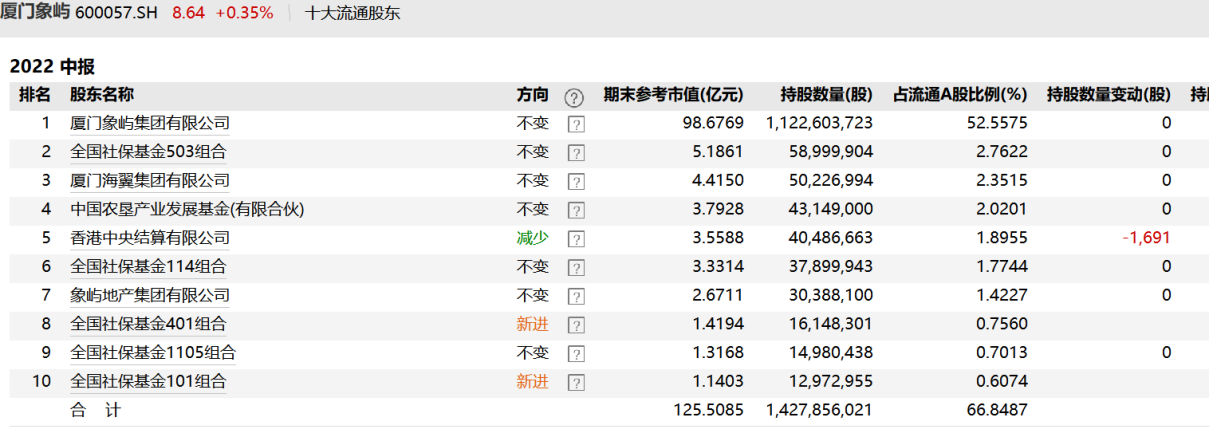The width and height of the screenshot is (1210, 438).
Task: Click the question icon in 厦门象屿集团有限公司 row
Action: click(x=575, y=125)
